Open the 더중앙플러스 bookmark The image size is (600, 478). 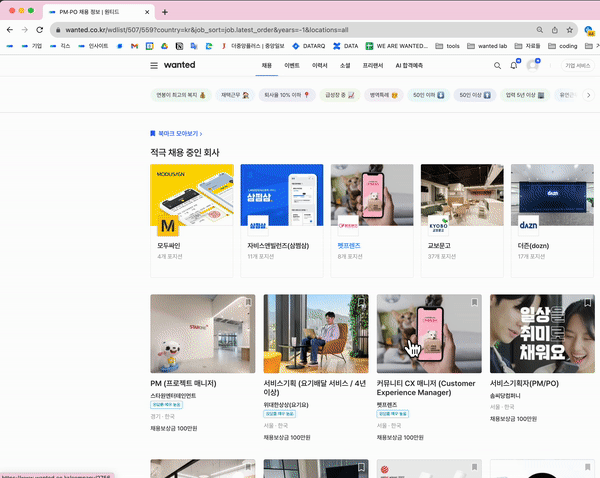(x=253, y=46)
